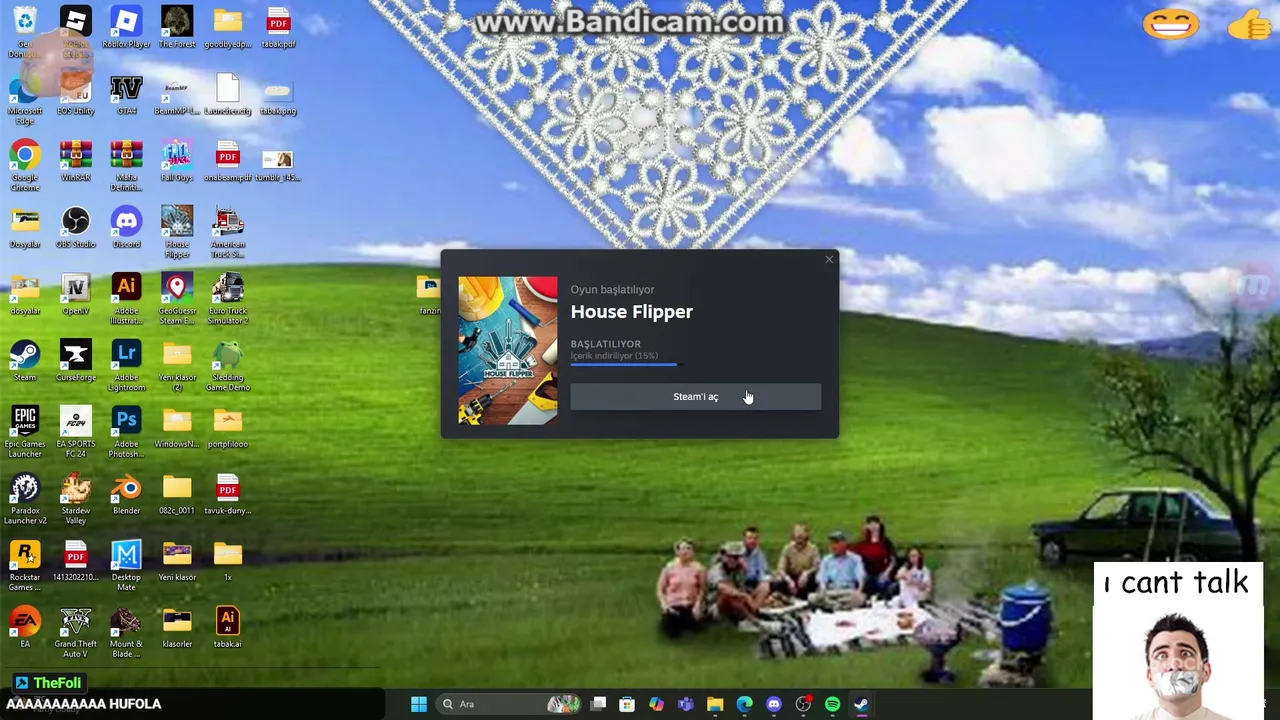Select The Forest desktop shortcut
This screenshot has width=1280, height=720.
point(177,28)
